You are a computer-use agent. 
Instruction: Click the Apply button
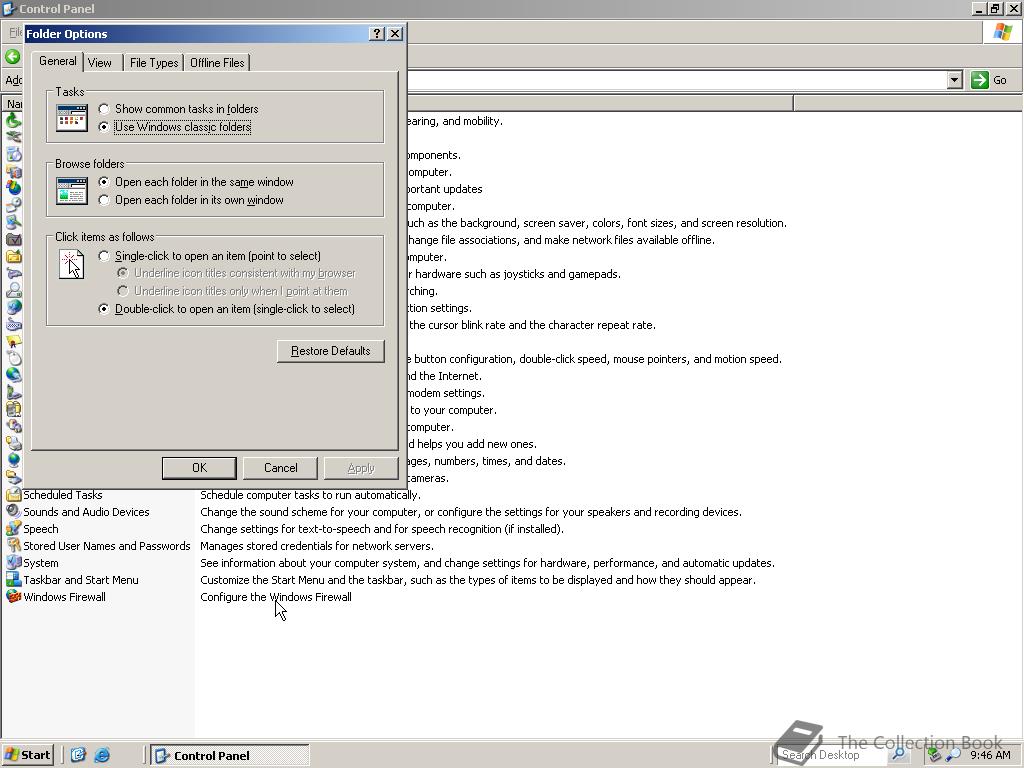point(361,468)
